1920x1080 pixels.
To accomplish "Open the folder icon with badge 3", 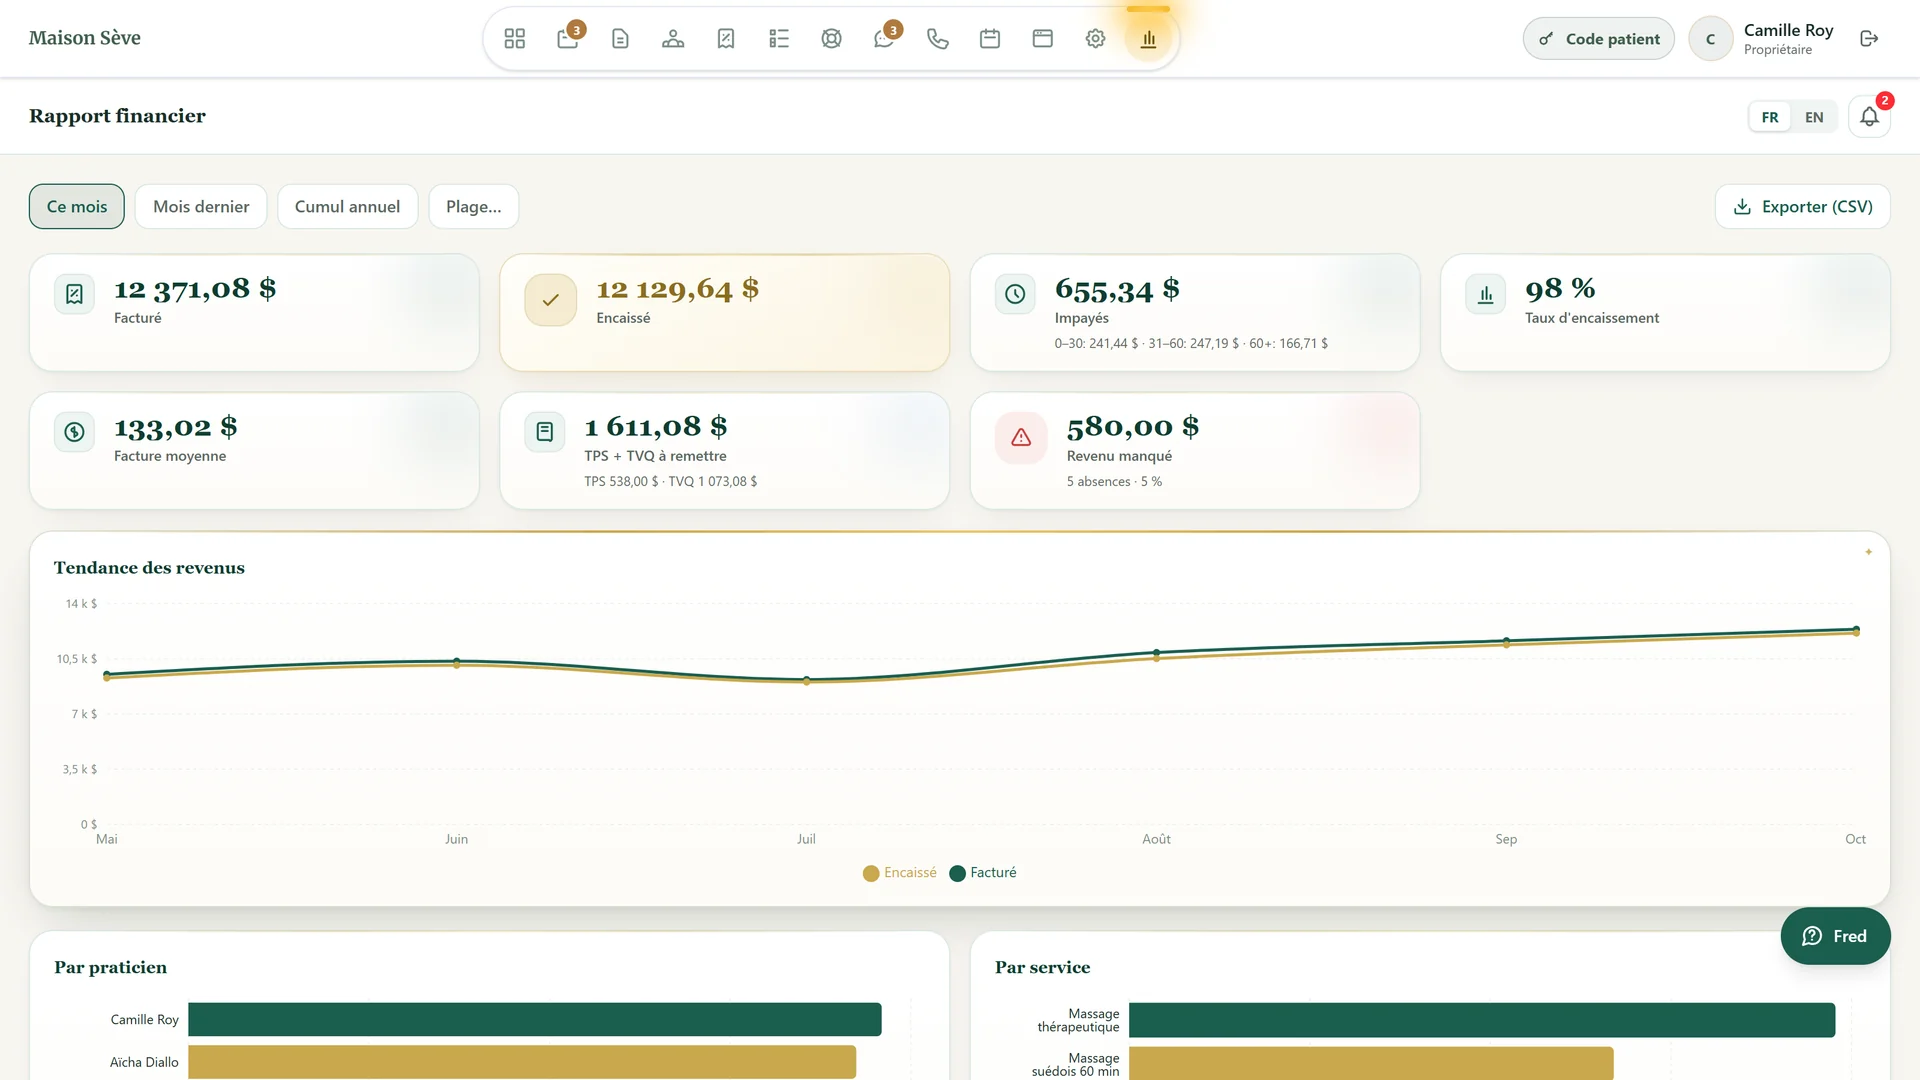I will coord(567,39).
